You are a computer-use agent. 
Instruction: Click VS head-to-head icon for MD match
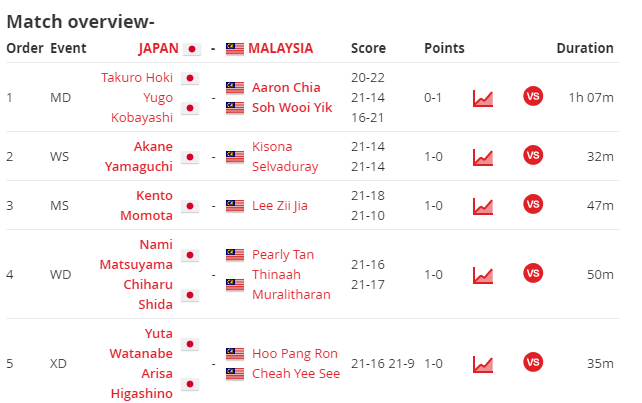click(533, 96)
